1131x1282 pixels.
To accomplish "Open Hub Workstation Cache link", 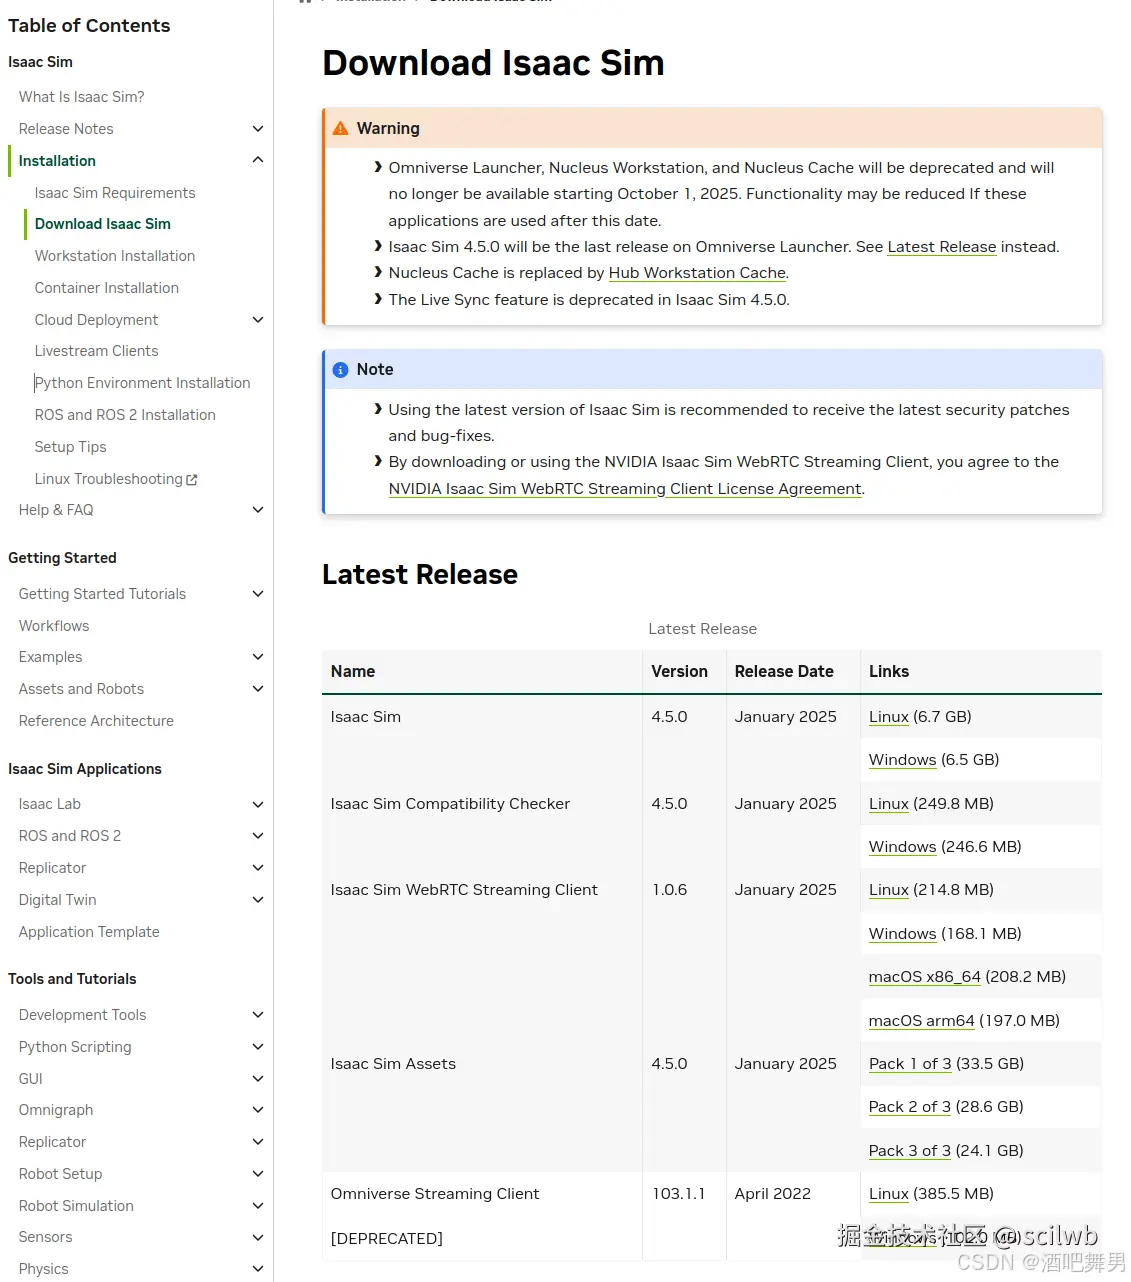I will click(697, 273).
